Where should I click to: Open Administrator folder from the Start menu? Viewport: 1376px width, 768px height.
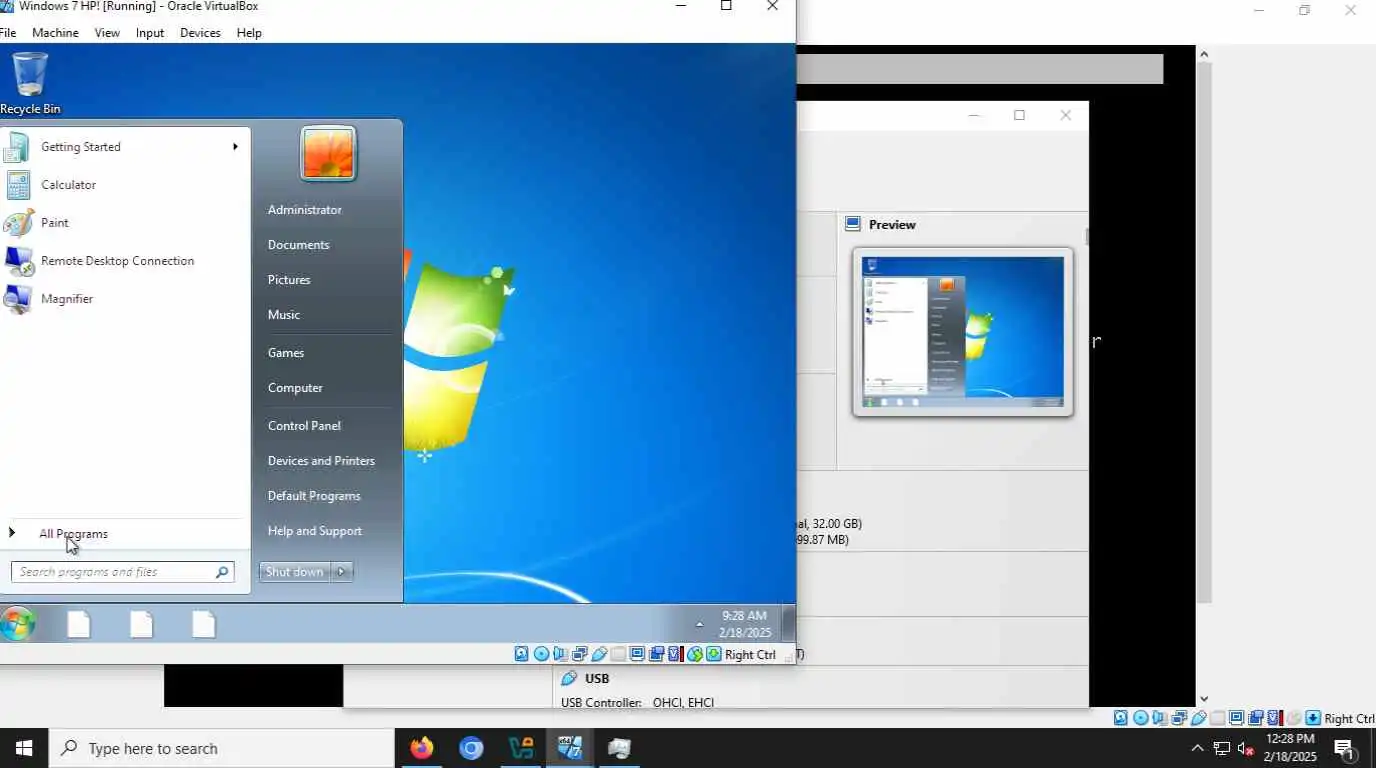[305, 210]
